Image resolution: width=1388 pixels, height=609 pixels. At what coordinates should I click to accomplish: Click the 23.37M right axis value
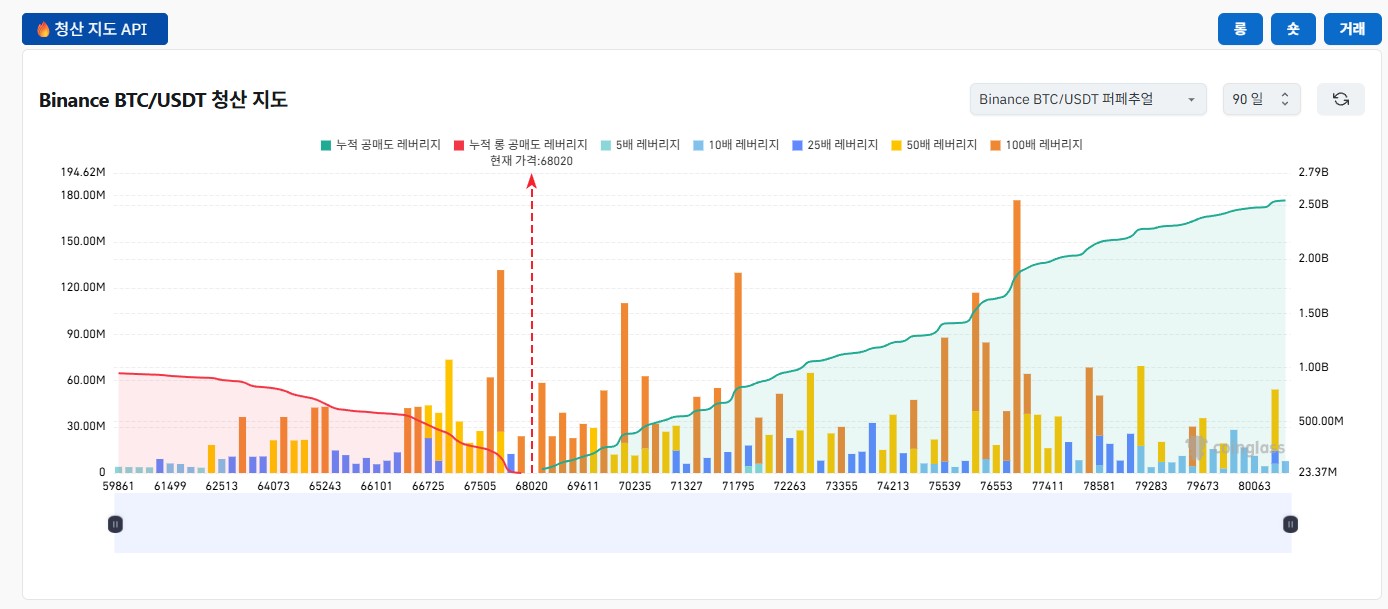click(1317, 472)
